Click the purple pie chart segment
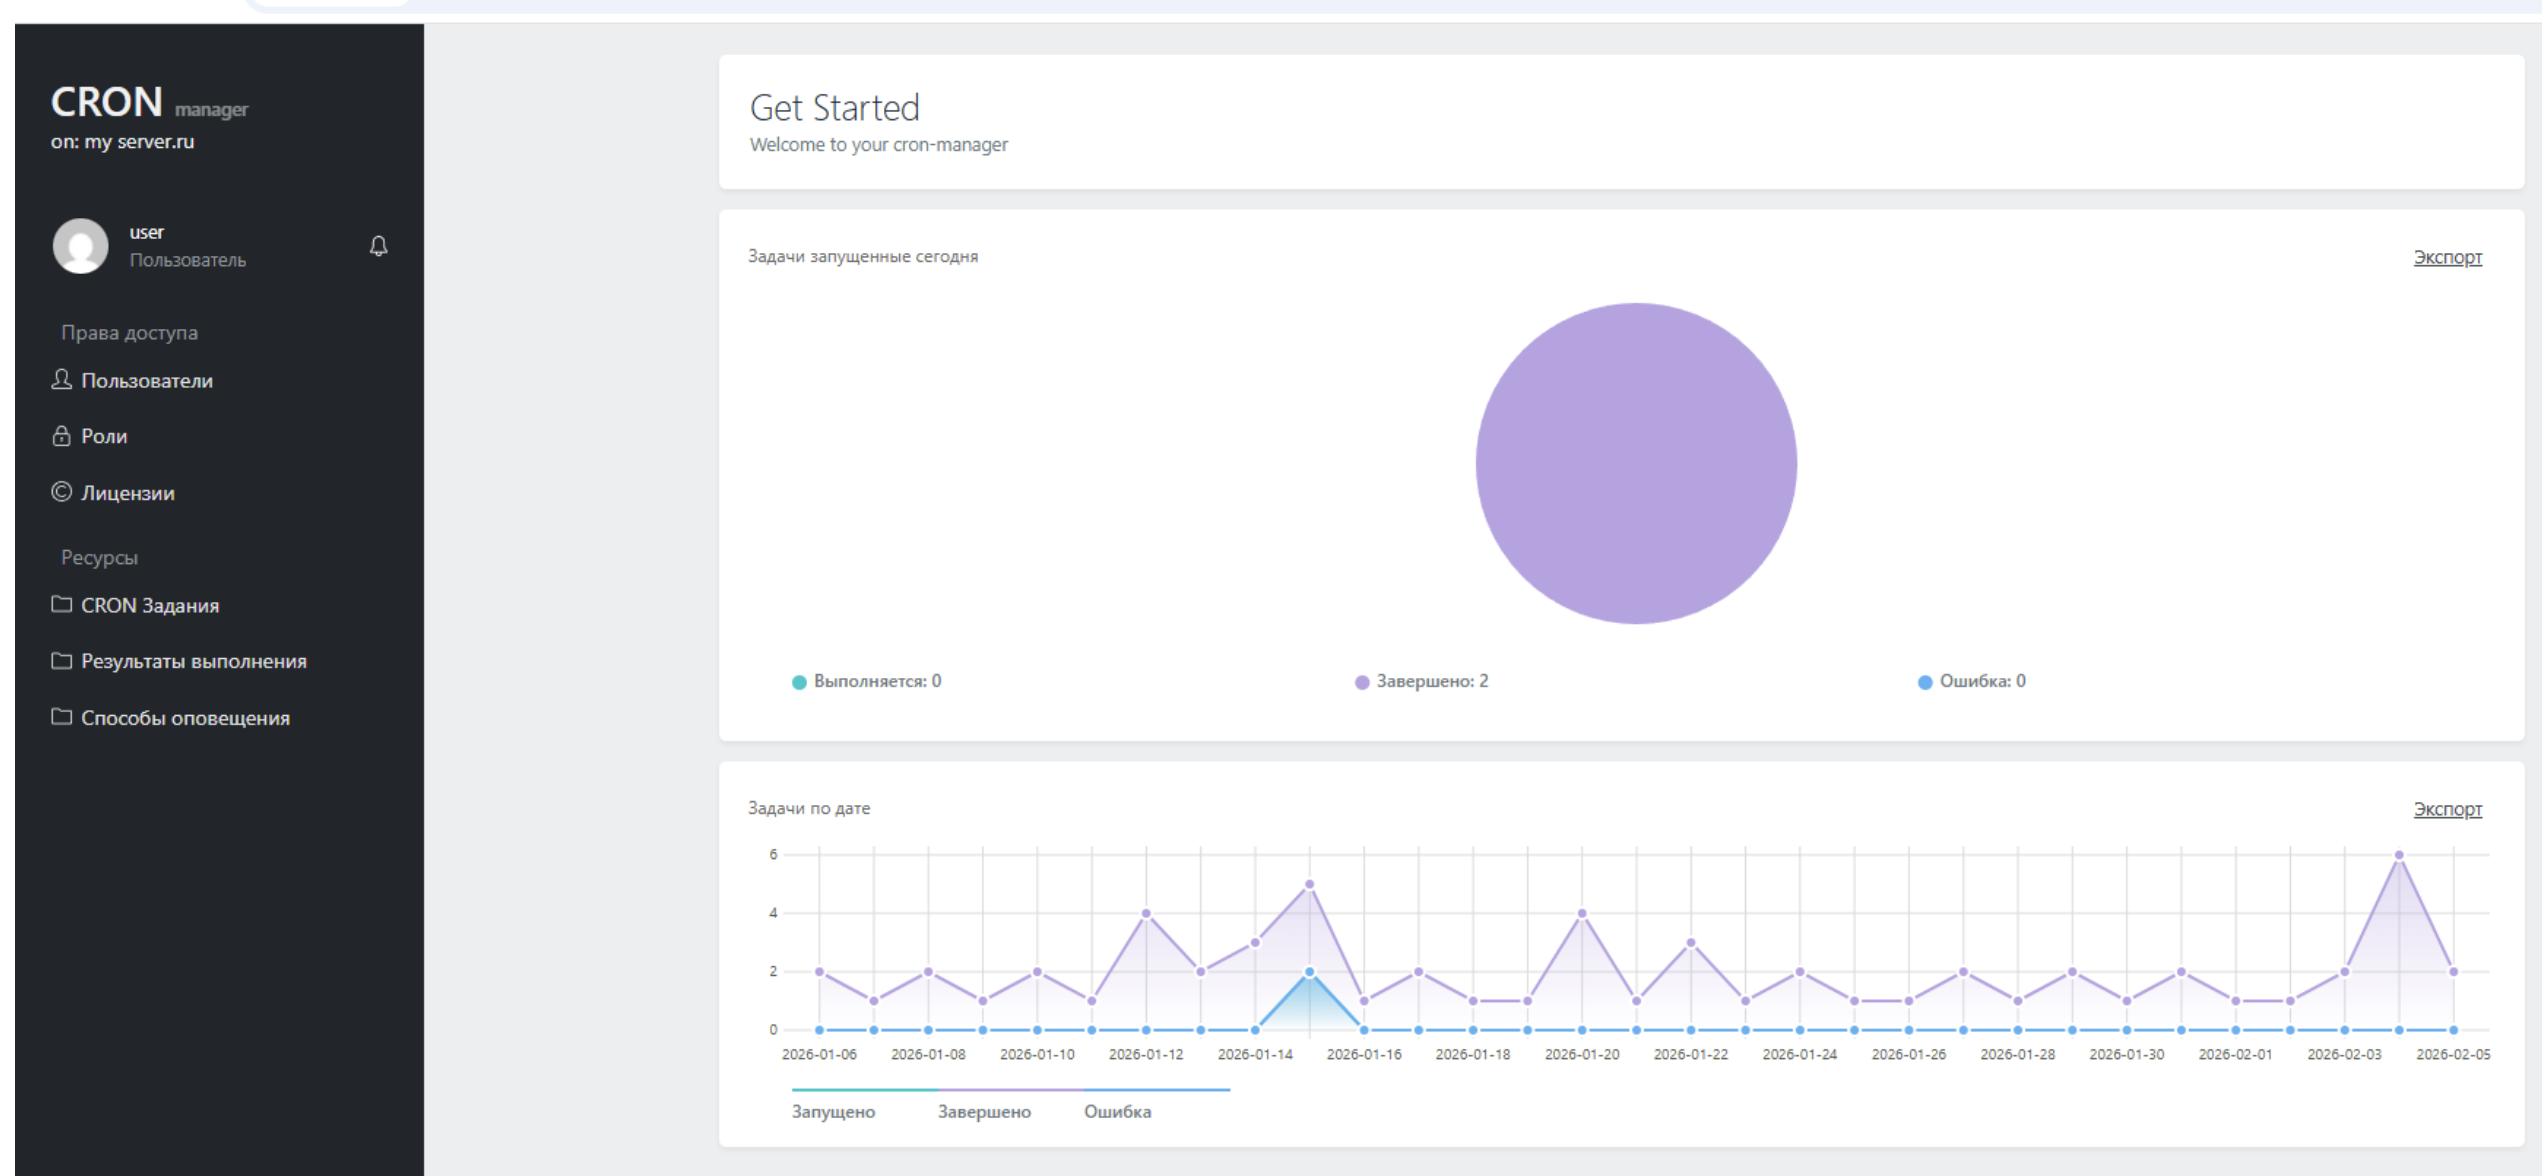 click(x=1636, y=463)
